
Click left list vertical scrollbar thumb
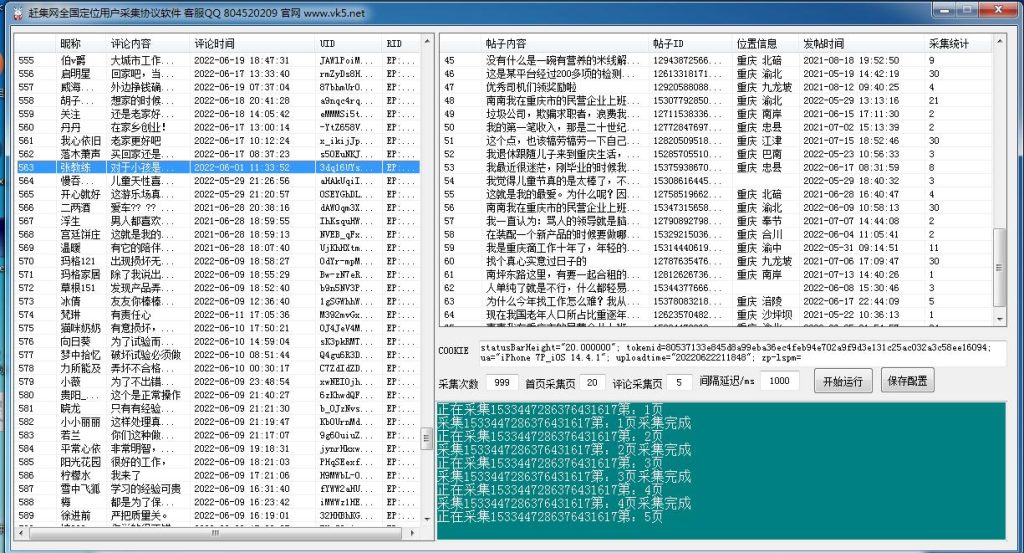[x=426, y=437]
